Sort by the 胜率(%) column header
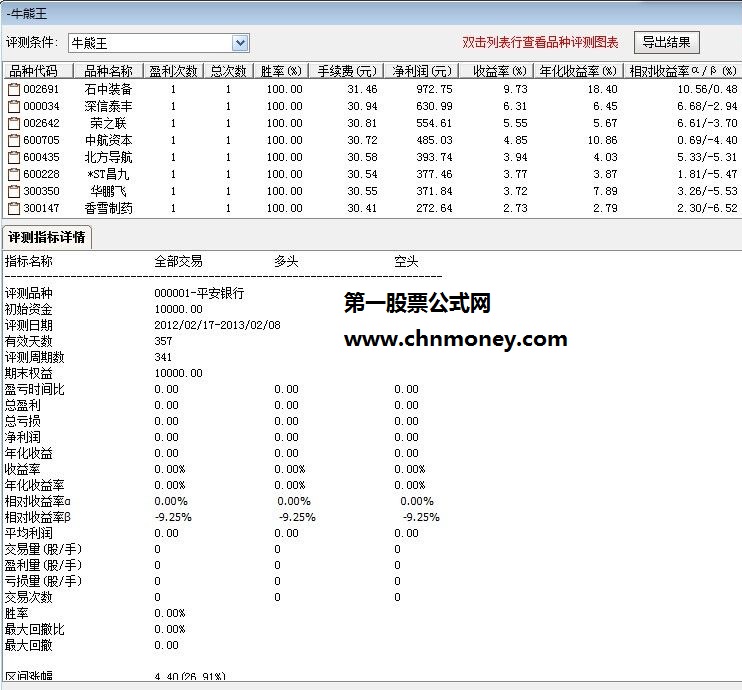The height and width of the screenshot is (690, 742). [281, 71]
